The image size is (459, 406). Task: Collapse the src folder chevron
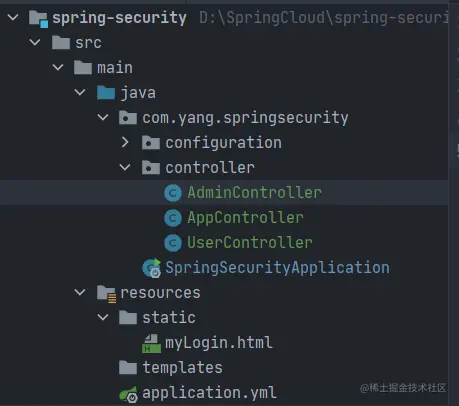click(35, 42)
